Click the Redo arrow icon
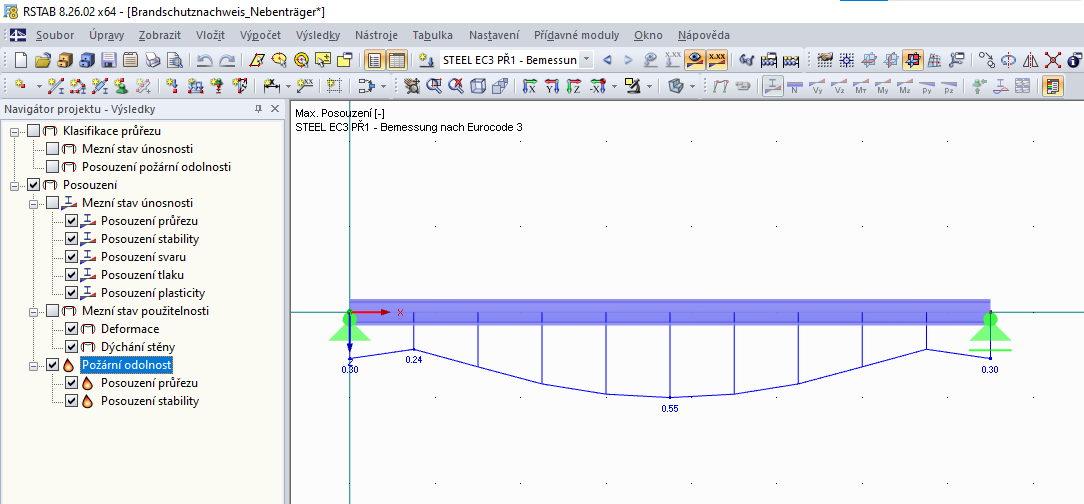This screenshot has width=1084, height=504. 227,60
